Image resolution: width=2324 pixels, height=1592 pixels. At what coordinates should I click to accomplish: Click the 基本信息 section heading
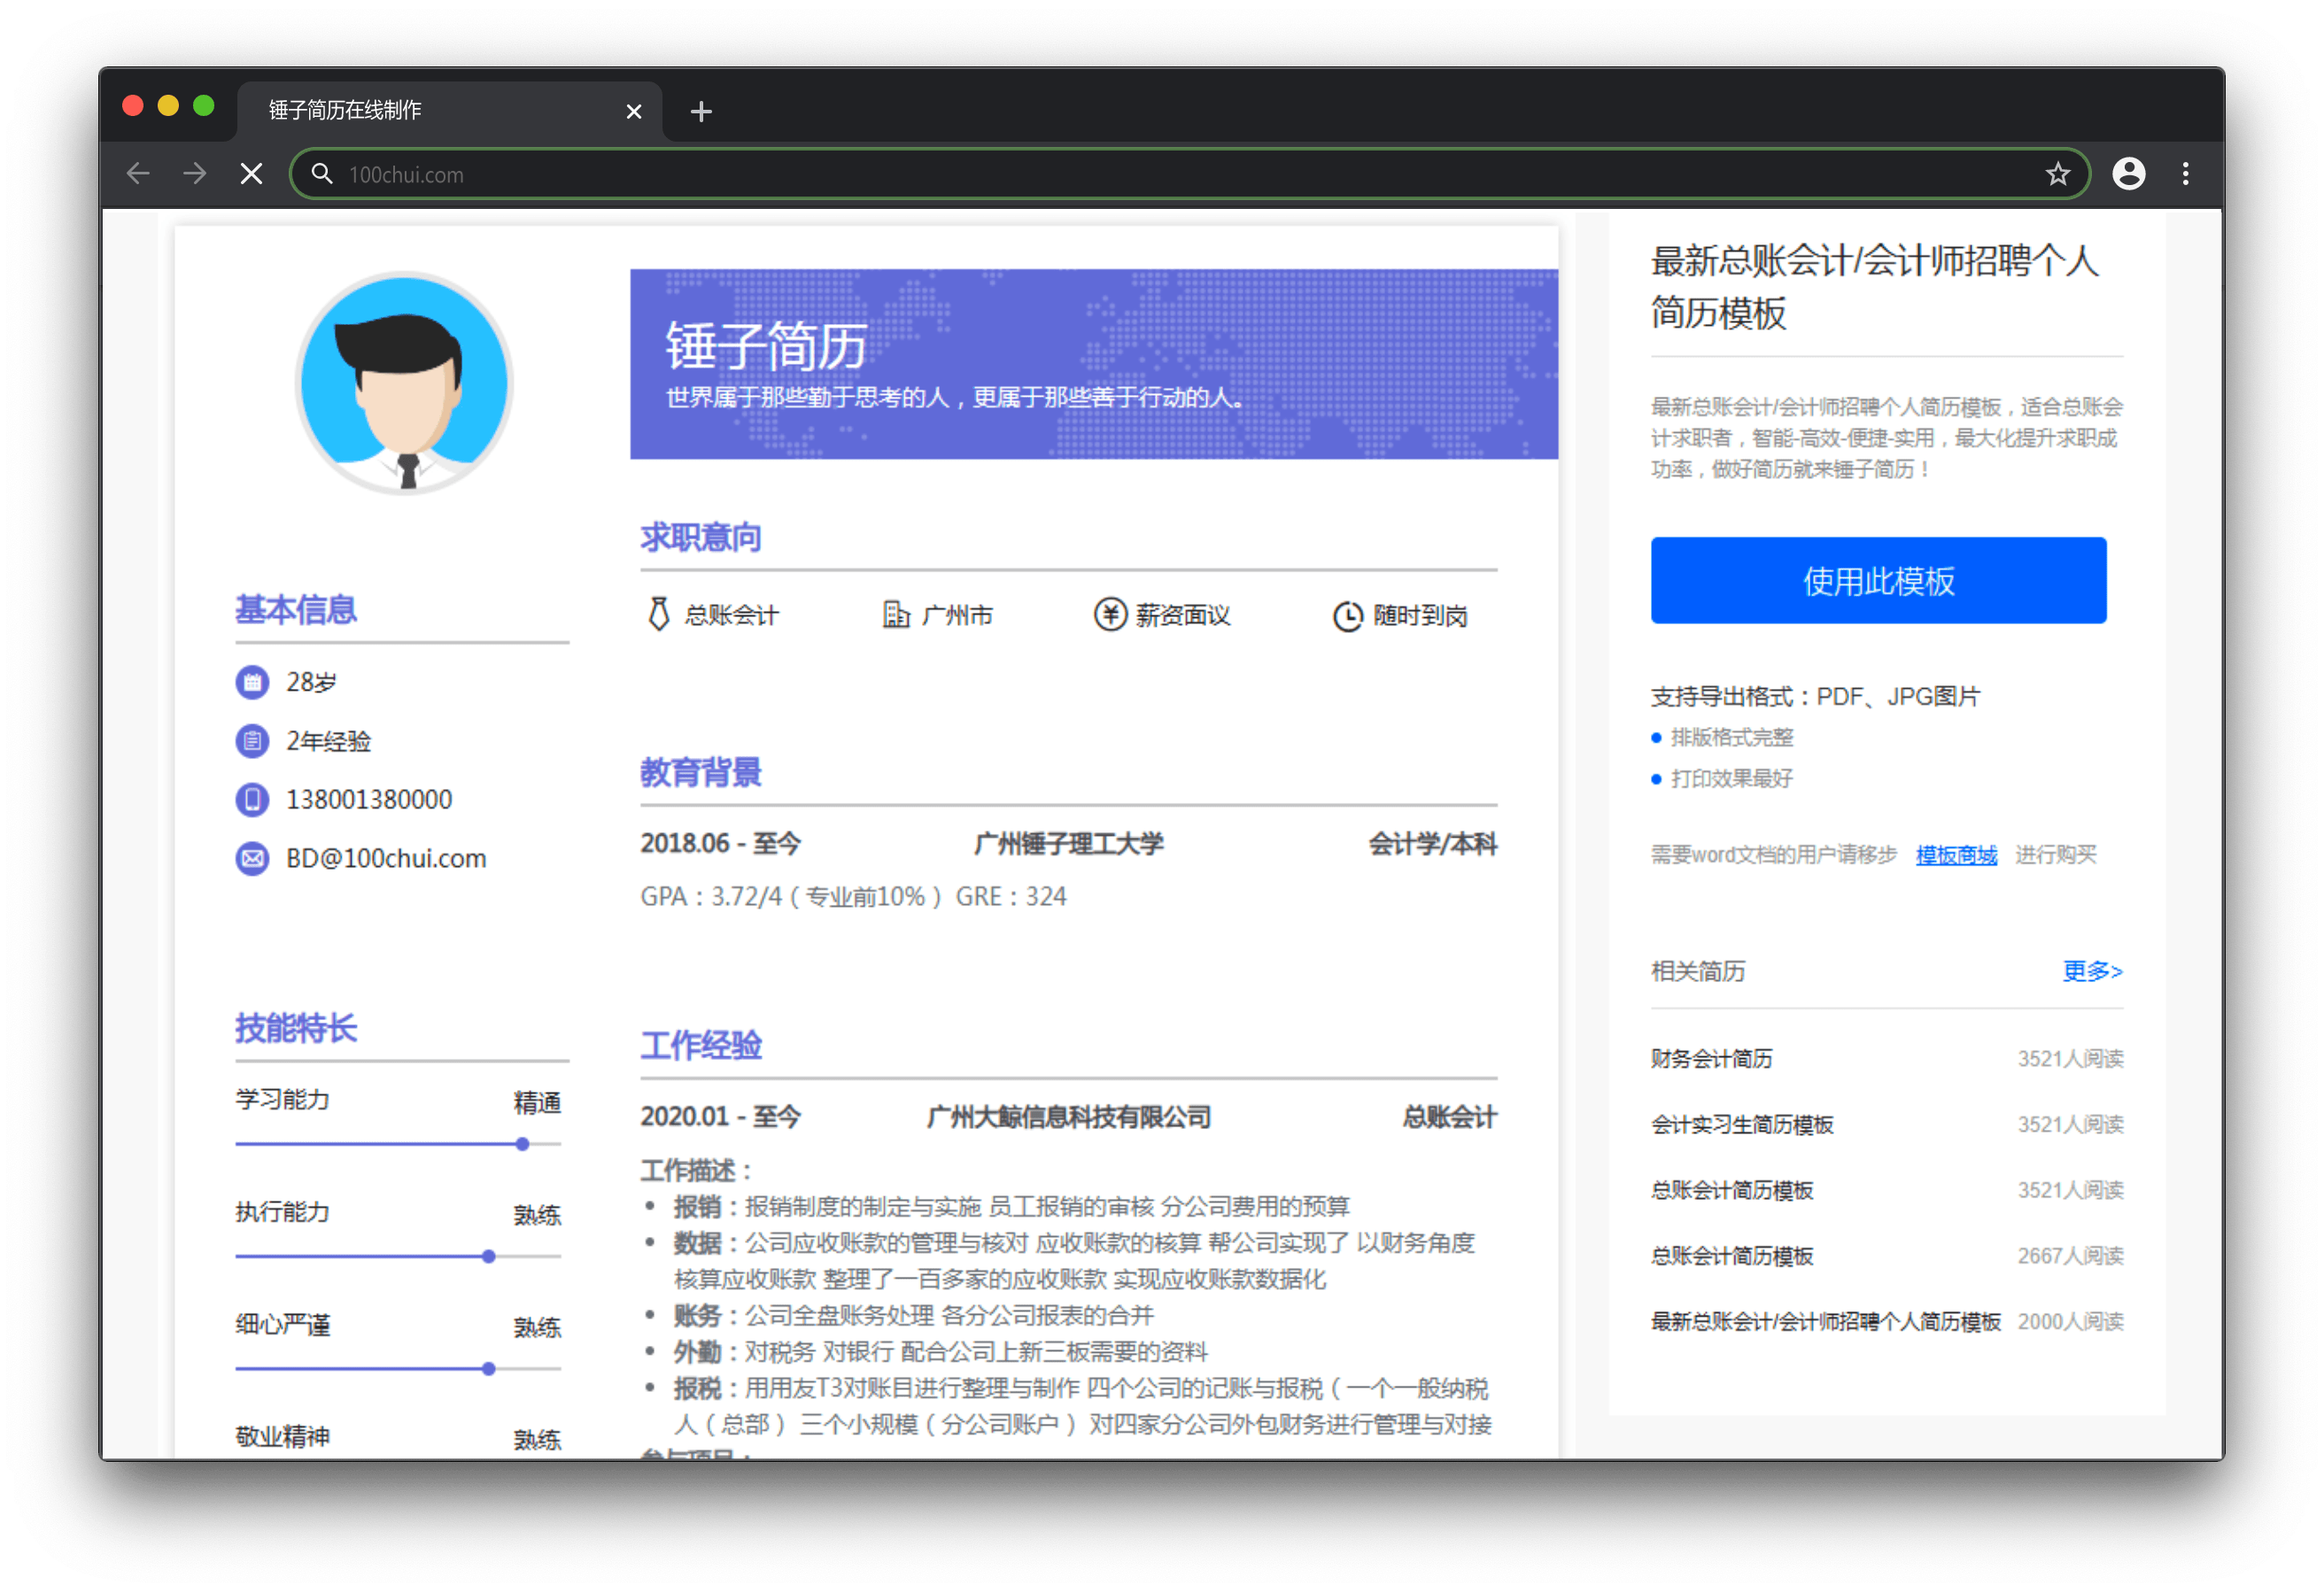click(x=295, y=610)
